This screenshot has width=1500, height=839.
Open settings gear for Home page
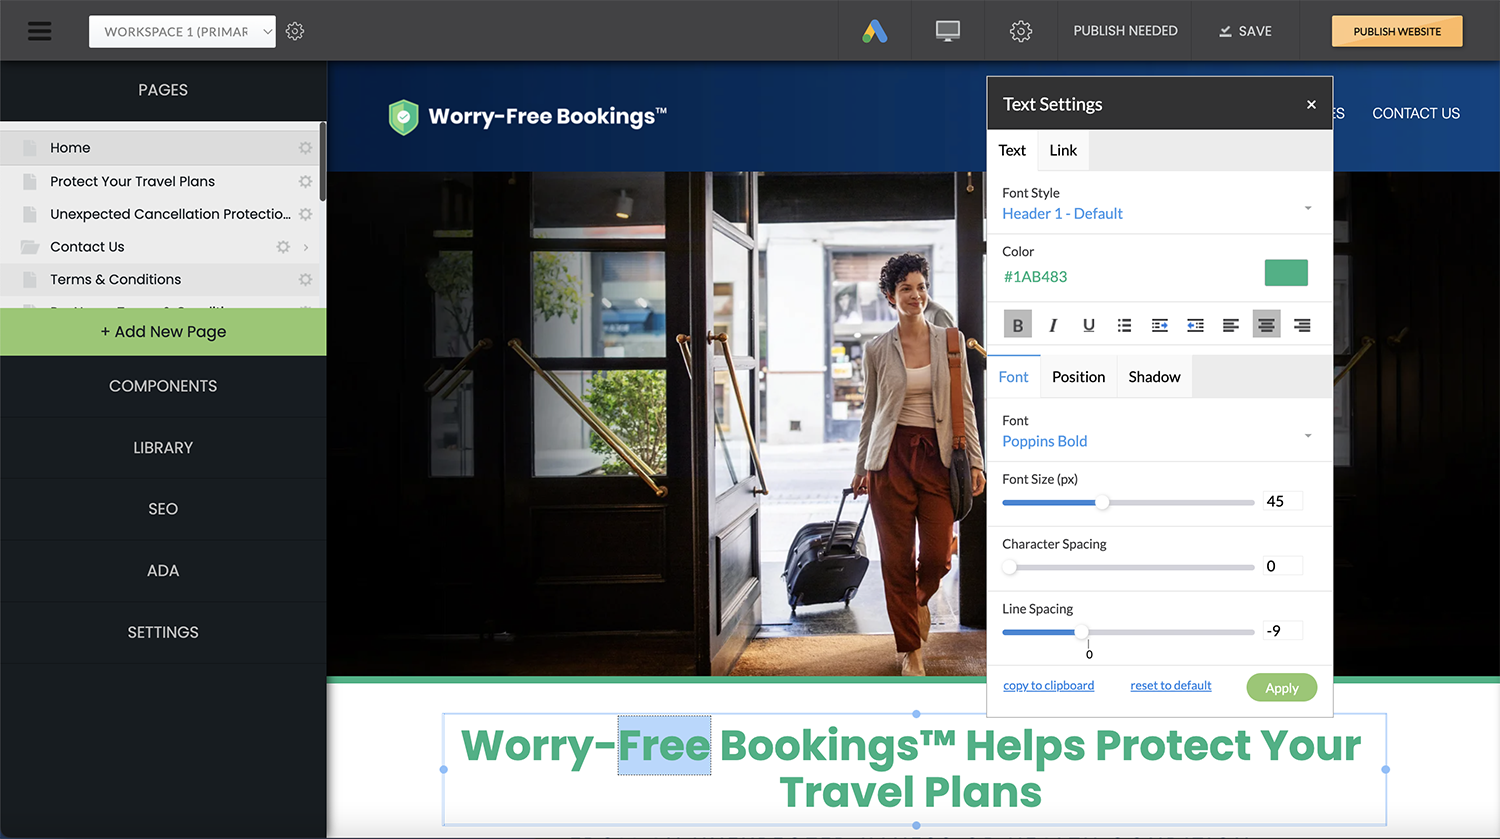click(305, 148)
